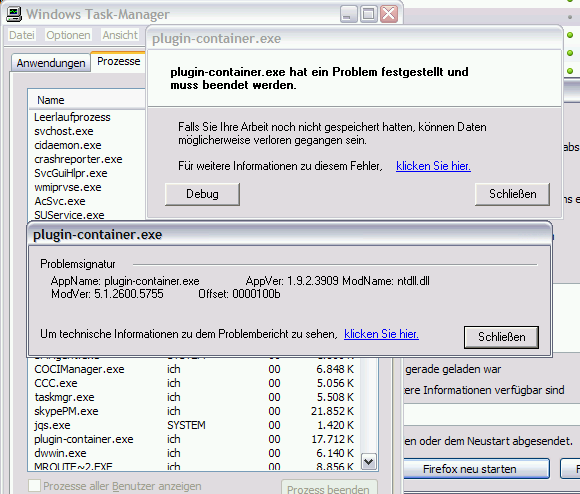Click the Prozess beenden button
The width and height of the screenshot is (580, 494).
point(328,488)
